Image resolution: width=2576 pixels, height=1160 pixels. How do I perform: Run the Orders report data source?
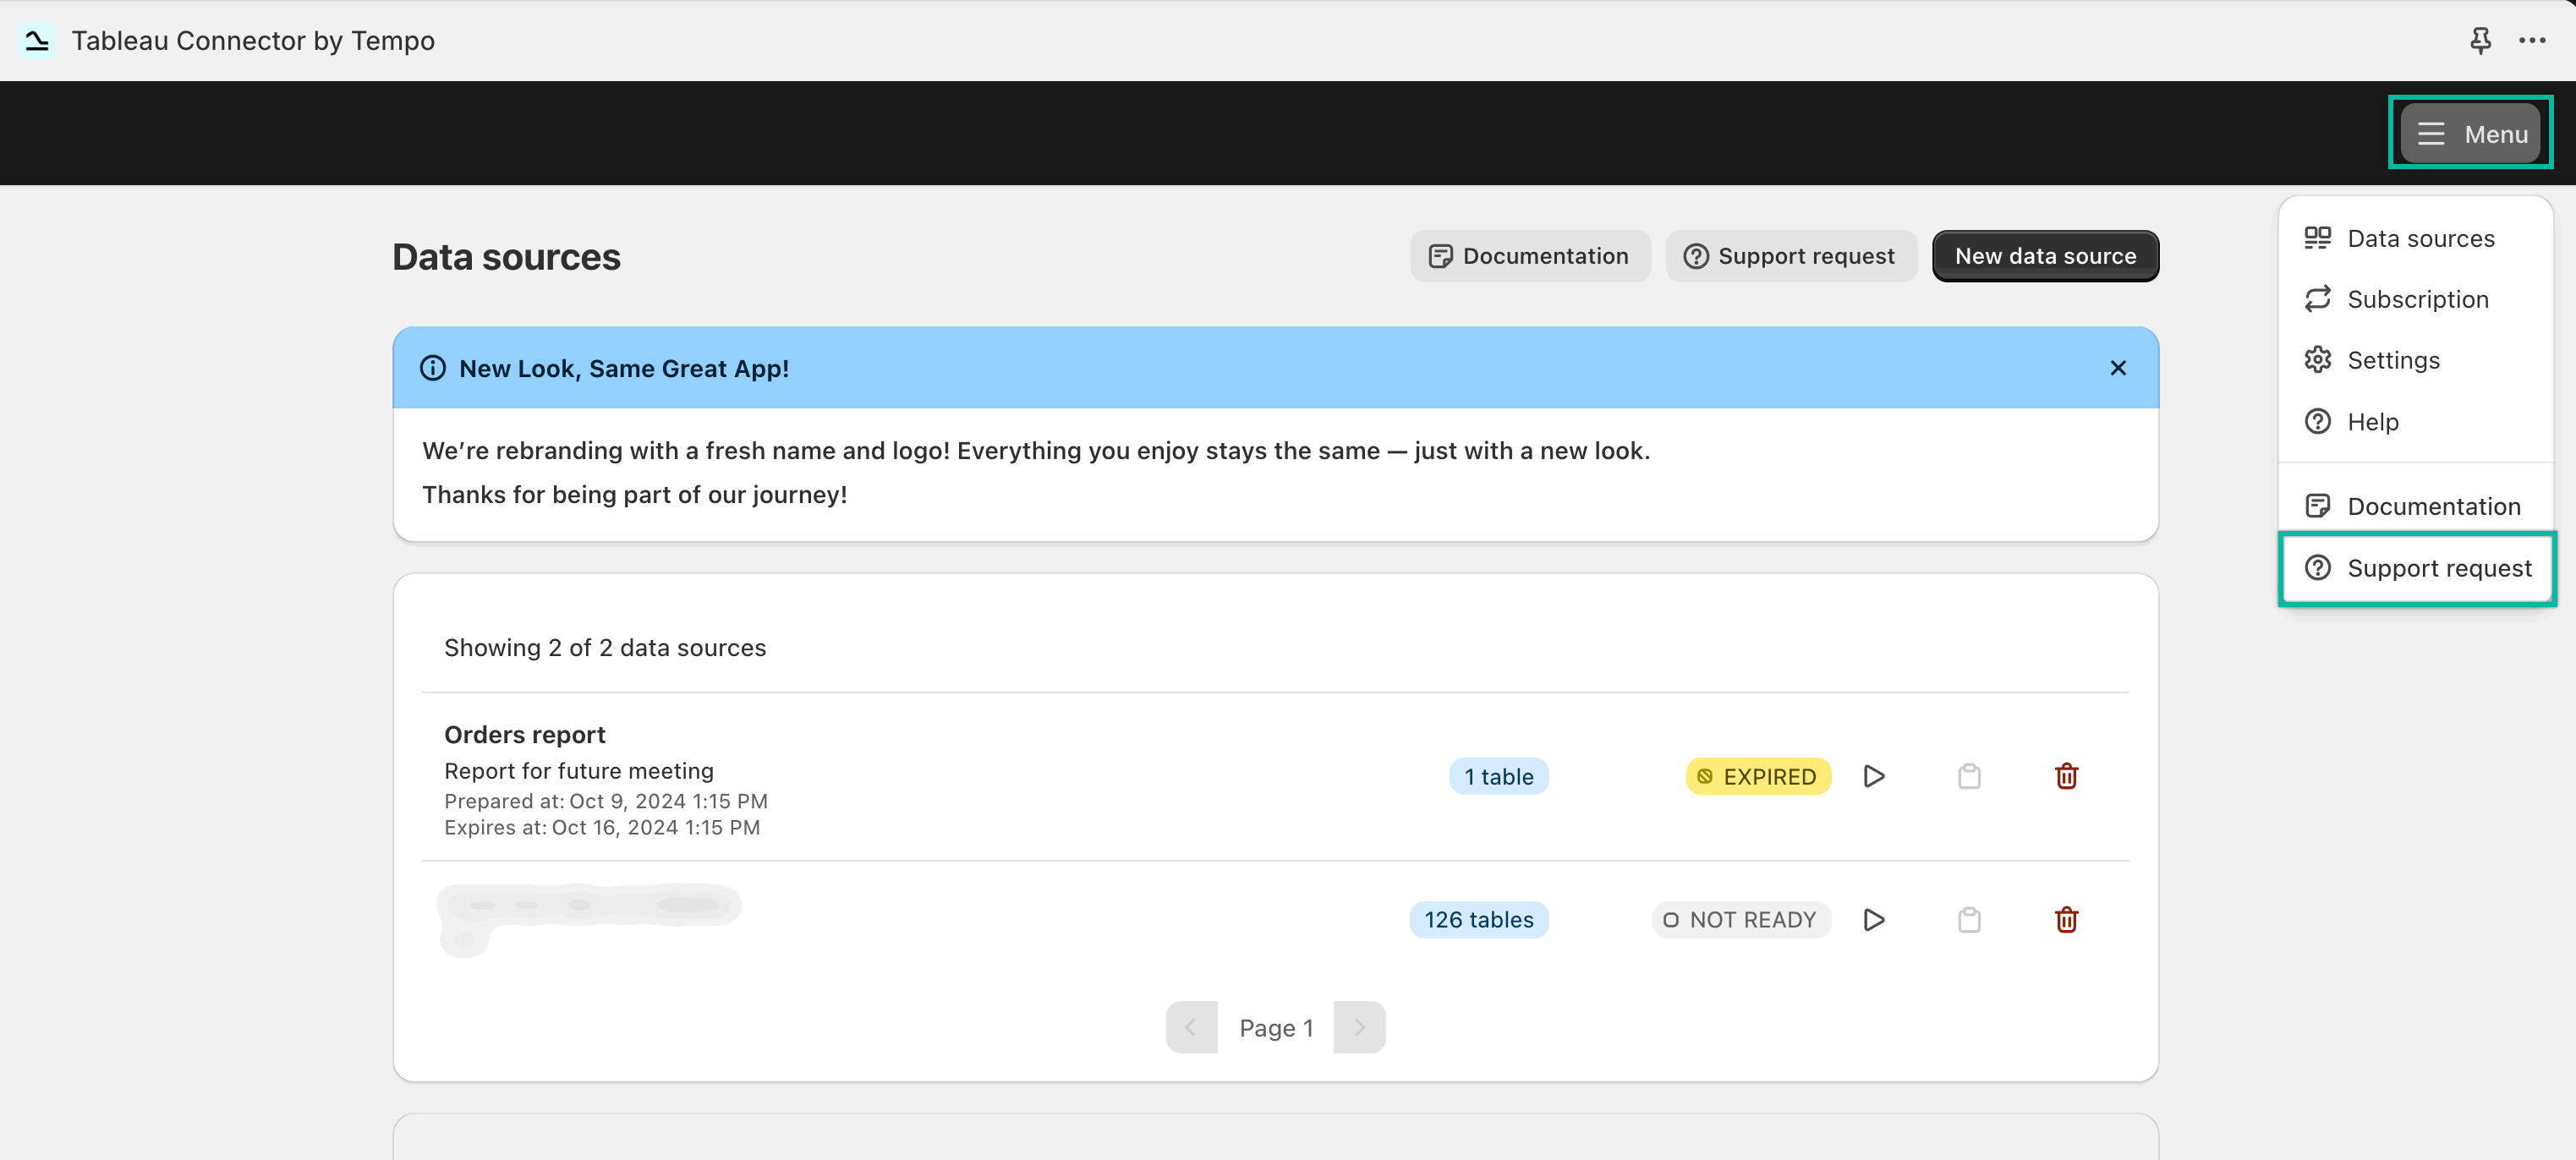(x=1874, y=776)
